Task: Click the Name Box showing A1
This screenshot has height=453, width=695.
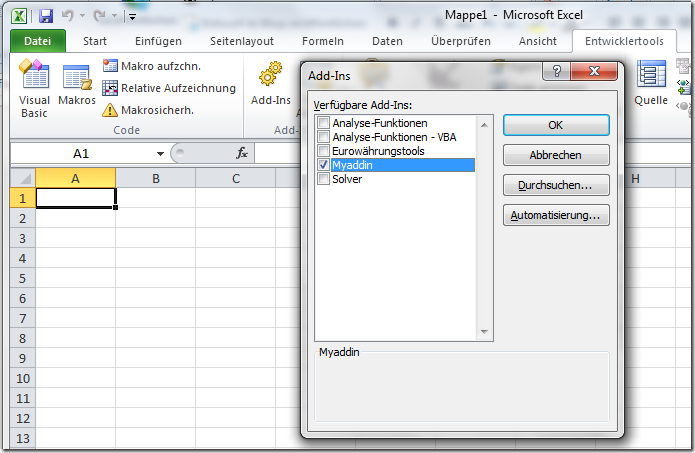Action: point(82,154)
